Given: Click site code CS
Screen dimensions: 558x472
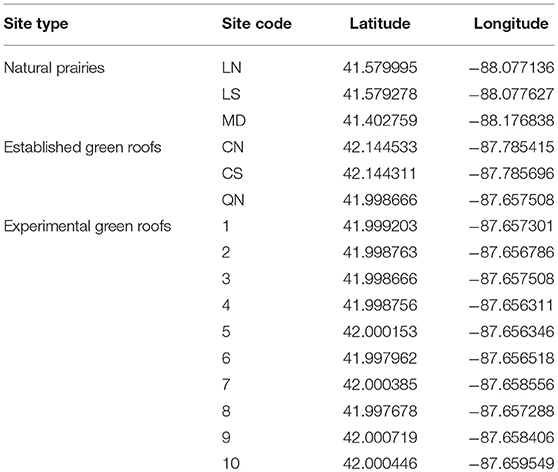Looking at the screenshot, I should point(232,173).
